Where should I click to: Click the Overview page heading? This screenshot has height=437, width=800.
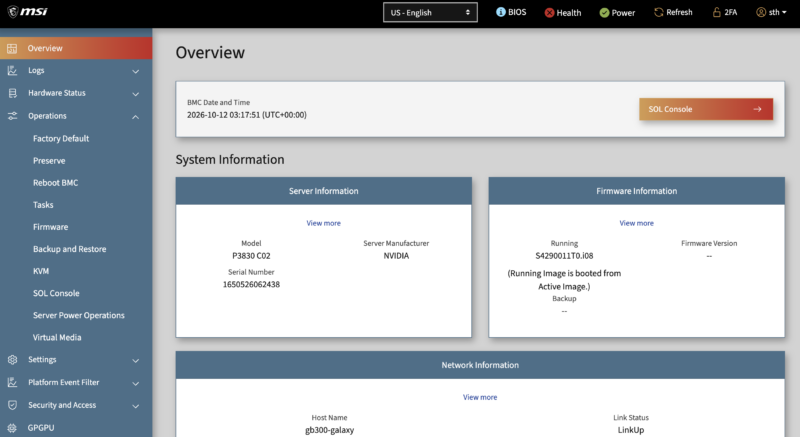click(x=210, y=53)
